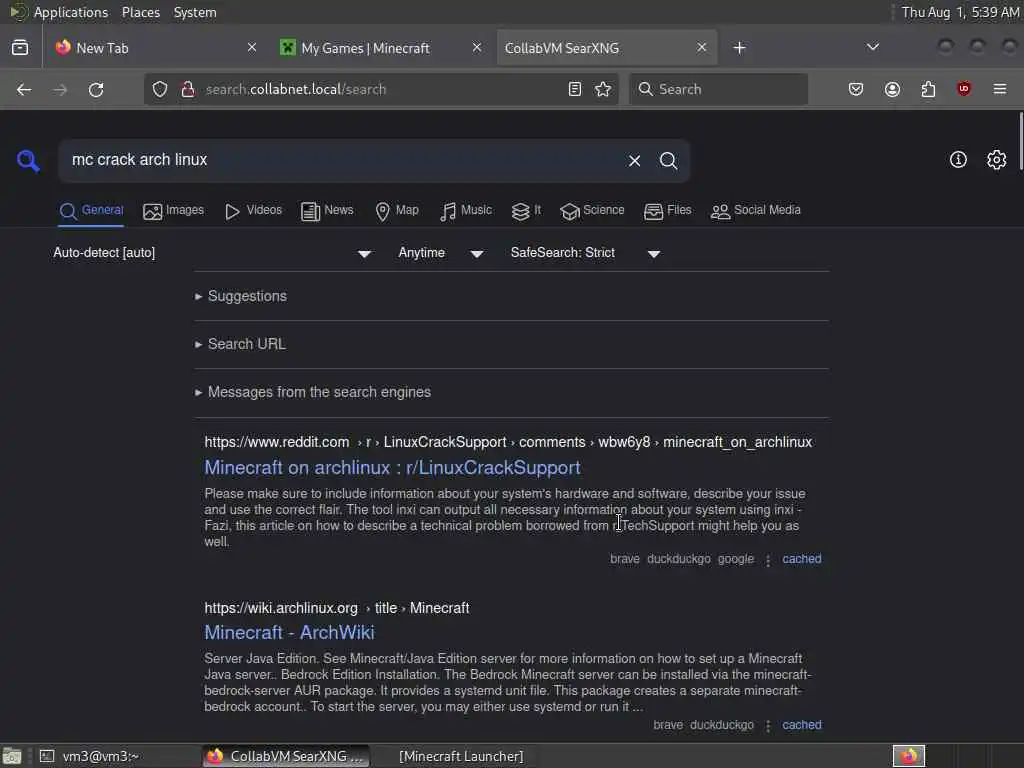This screenshot has width=1024, height=768.
Task: Click the reddit result URL breadcrumb
Action: (x=508, y=442)
